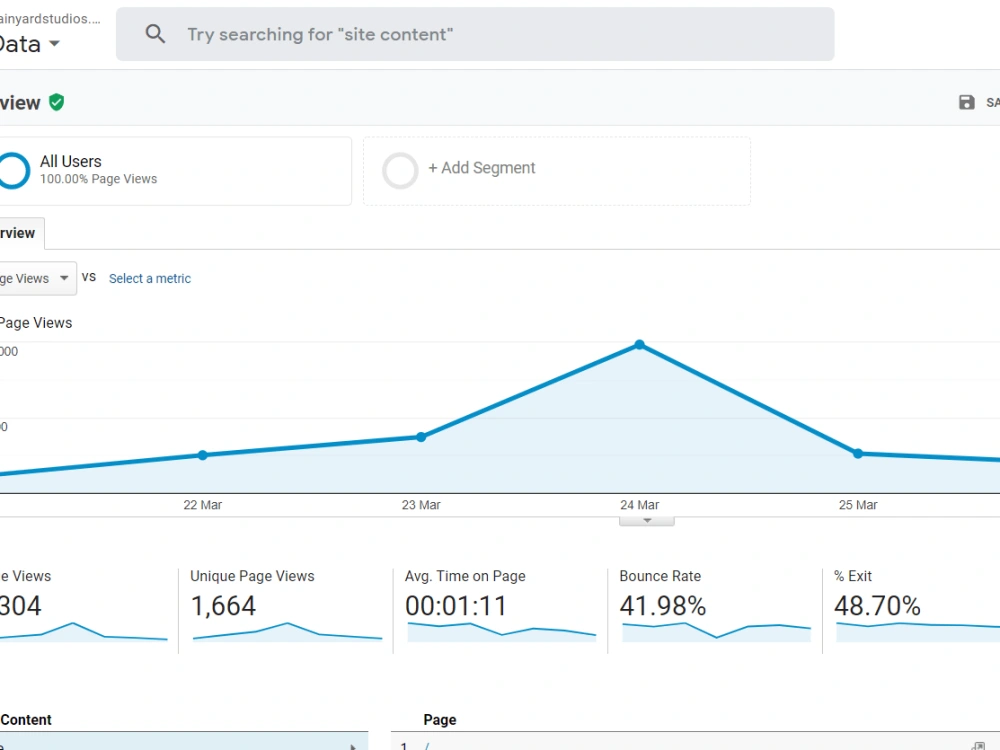
Task: Open the Data account dropdown arrow
Action: tap(54, 44)
